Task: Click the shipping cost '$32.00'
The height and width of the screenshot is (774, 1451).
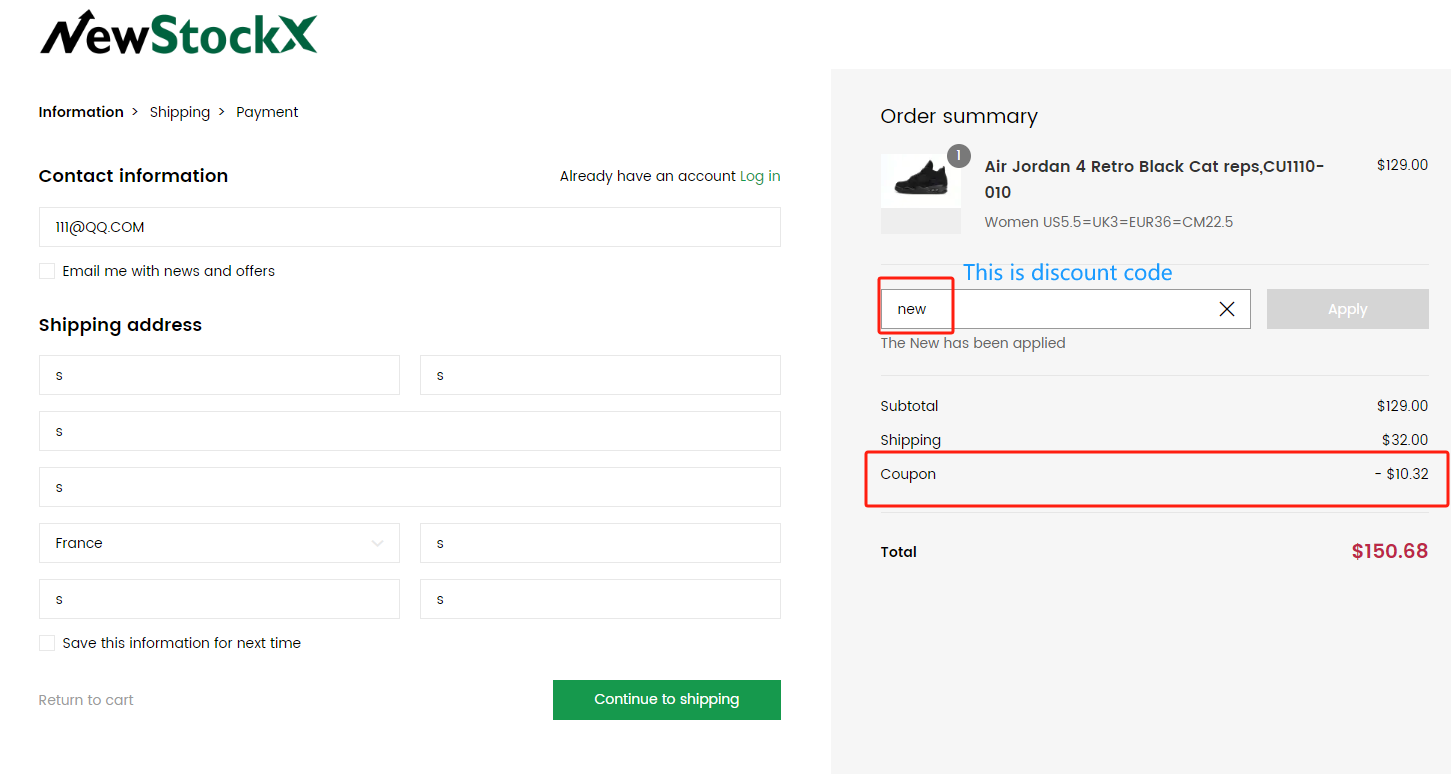Action: (1405, 440)
